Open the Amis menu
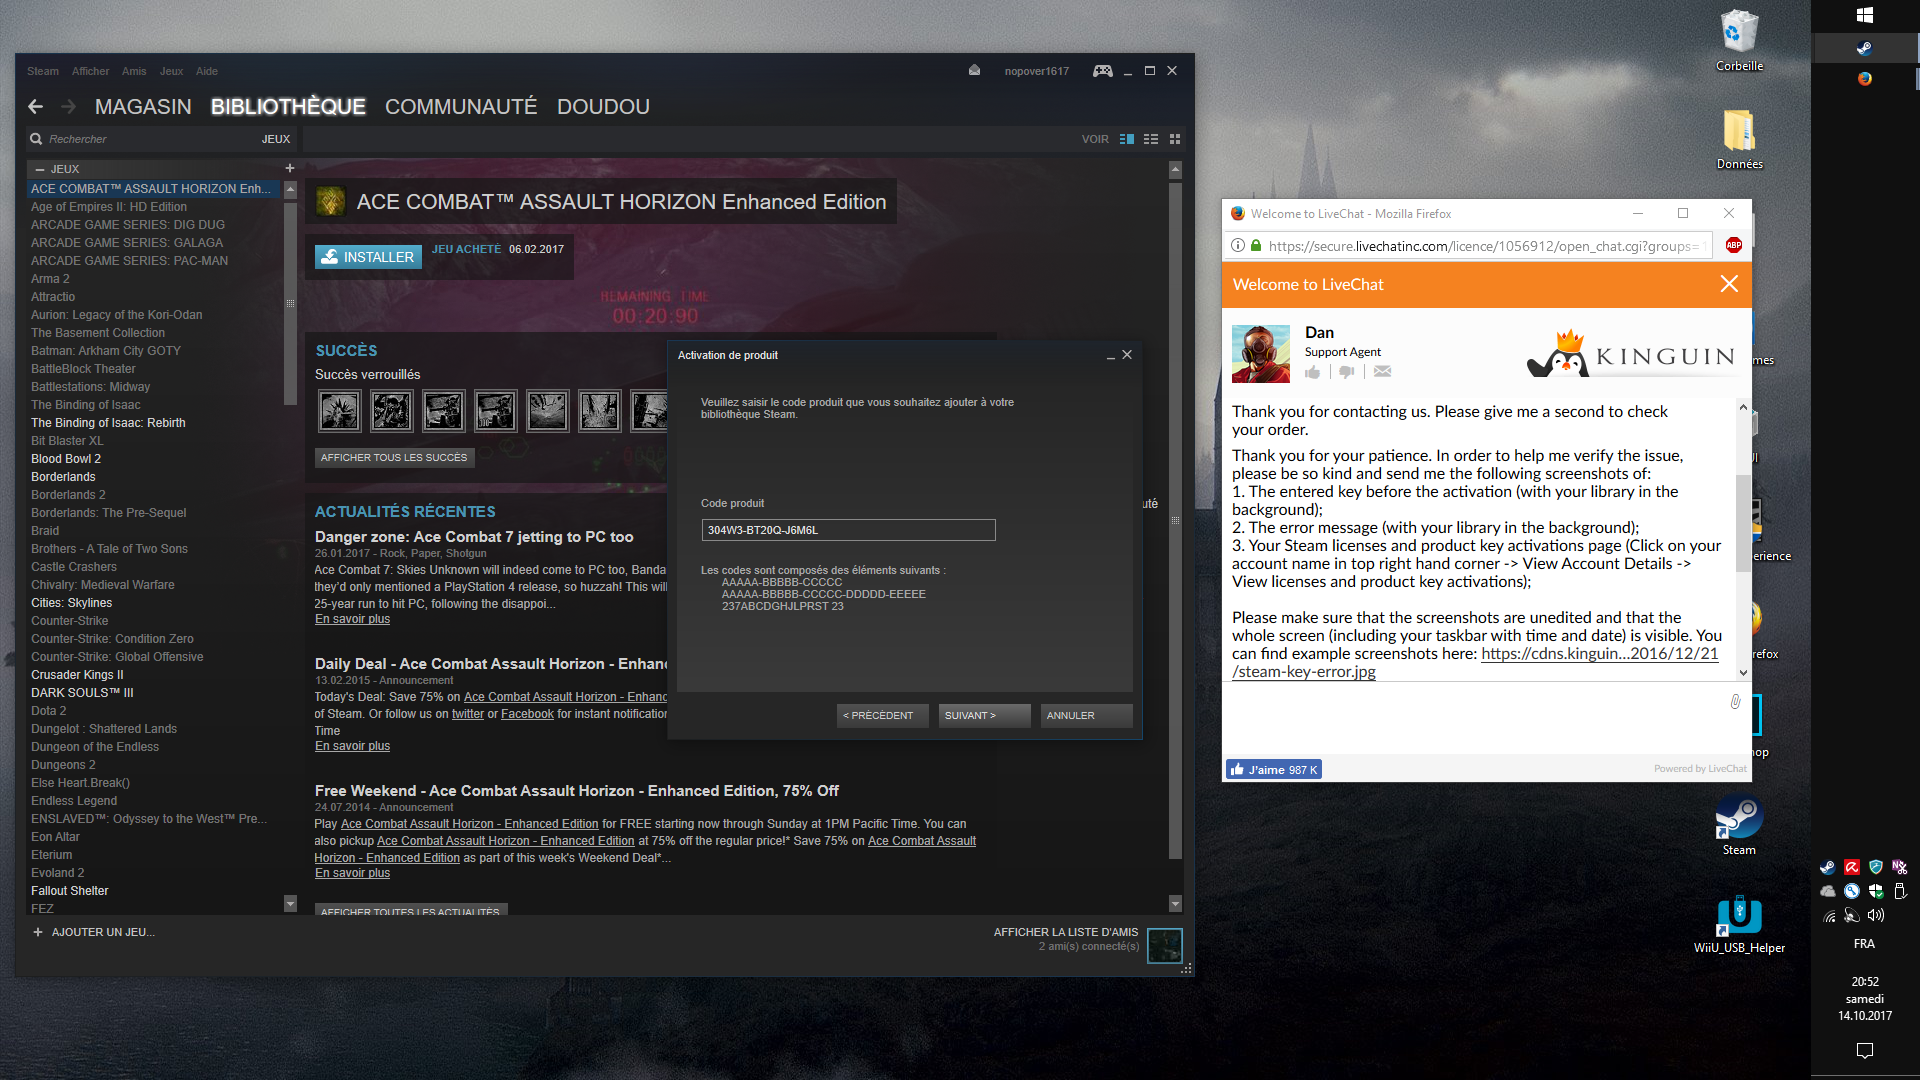The height and width of the screenshot is (1080, 1920). pos(134,71)
